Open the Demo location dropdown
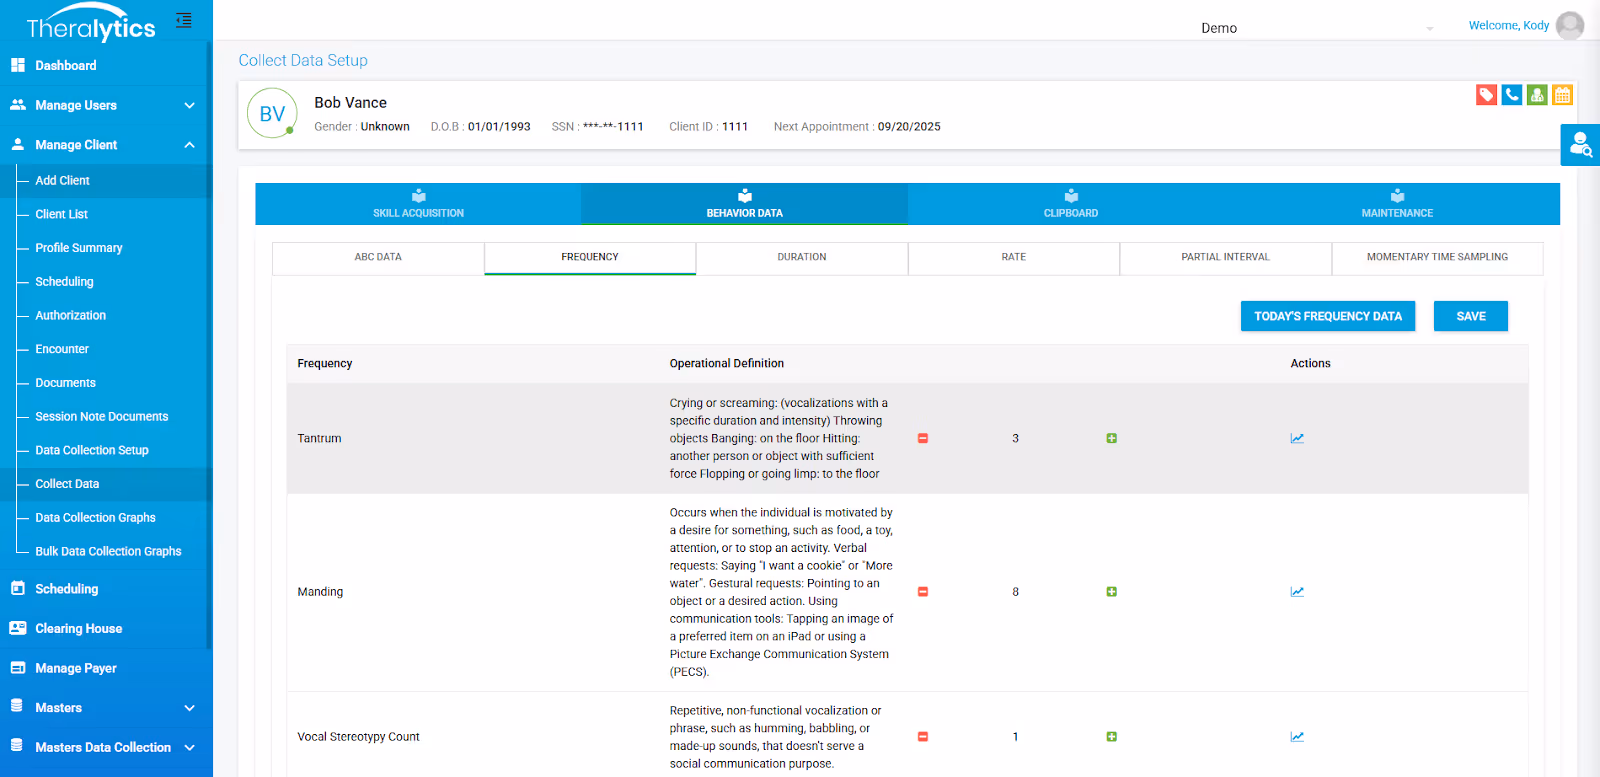 pyautogui.click(x=1317, y=28)
